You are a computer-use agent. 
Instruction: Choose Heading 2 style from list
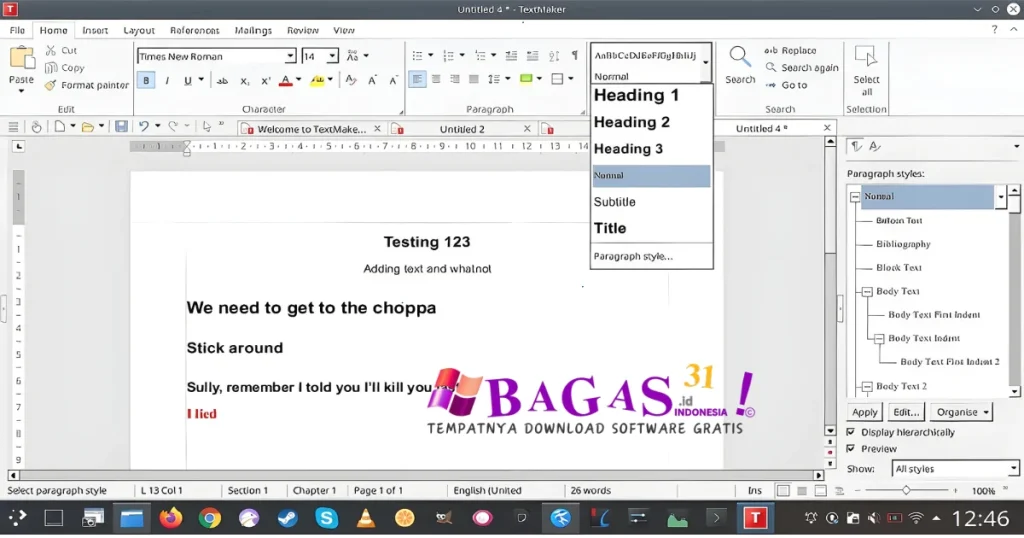[x=651, y=122]
